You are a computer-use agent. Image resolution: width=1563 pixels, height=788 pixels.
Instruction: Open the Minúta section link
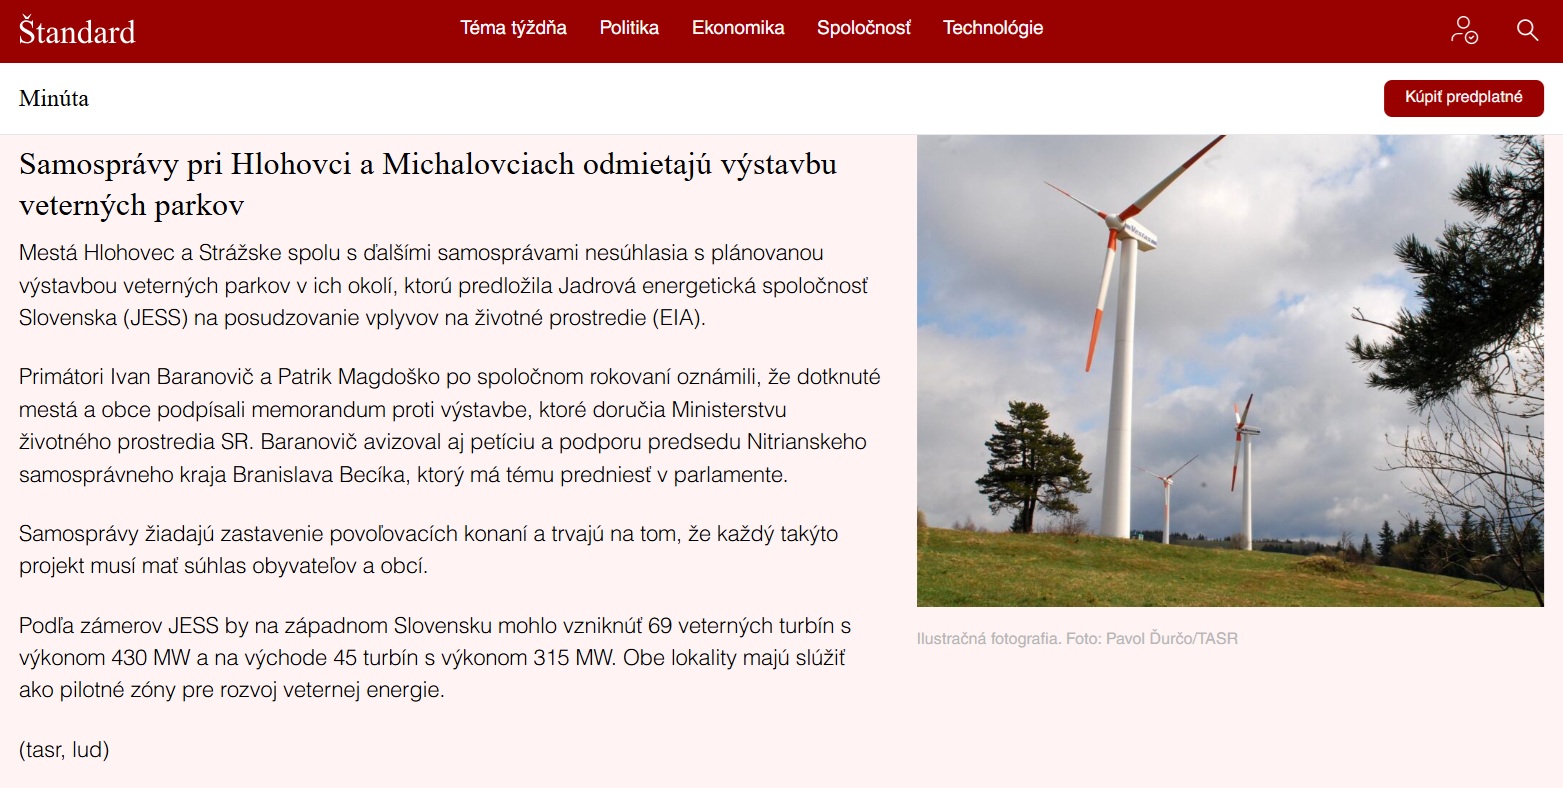pos(55,98)
